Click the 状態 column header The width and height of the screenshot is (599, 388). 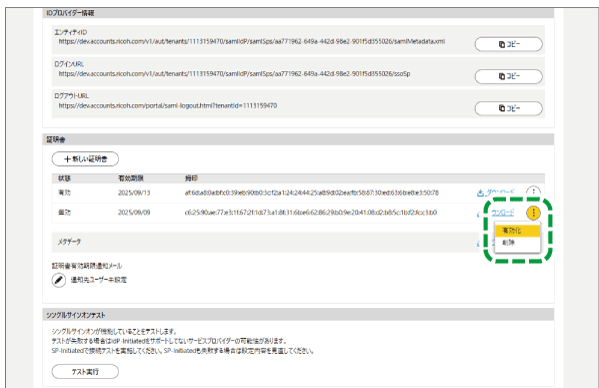(64, 178)
